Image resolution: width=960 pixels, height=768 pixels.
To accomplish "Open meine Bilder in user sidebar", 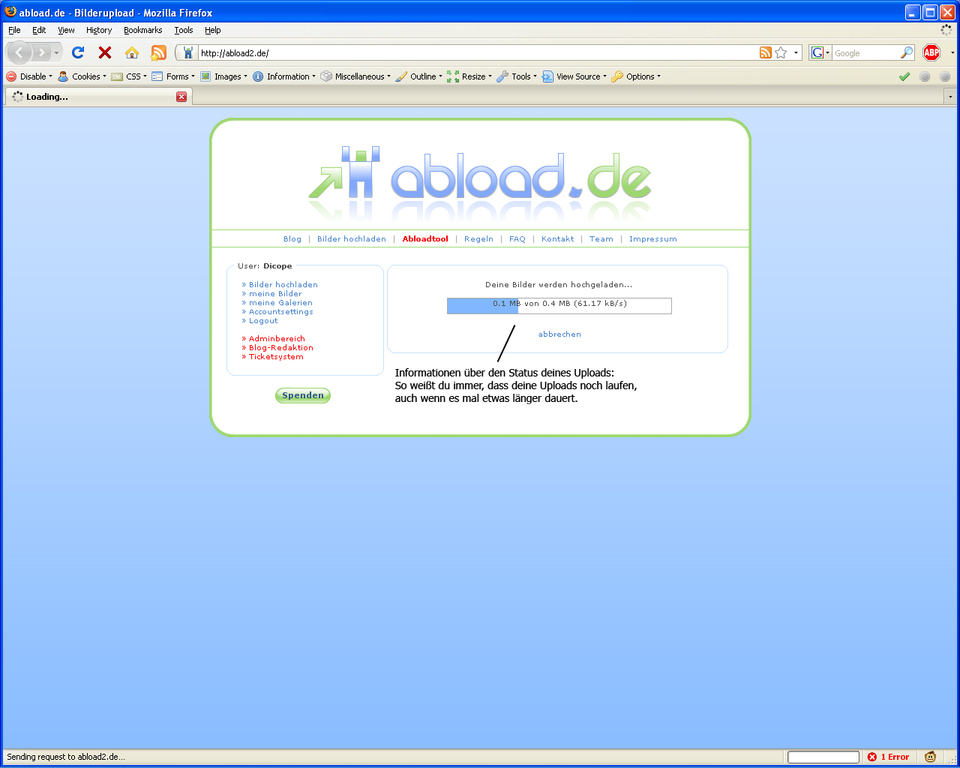I will click(275, 293).
